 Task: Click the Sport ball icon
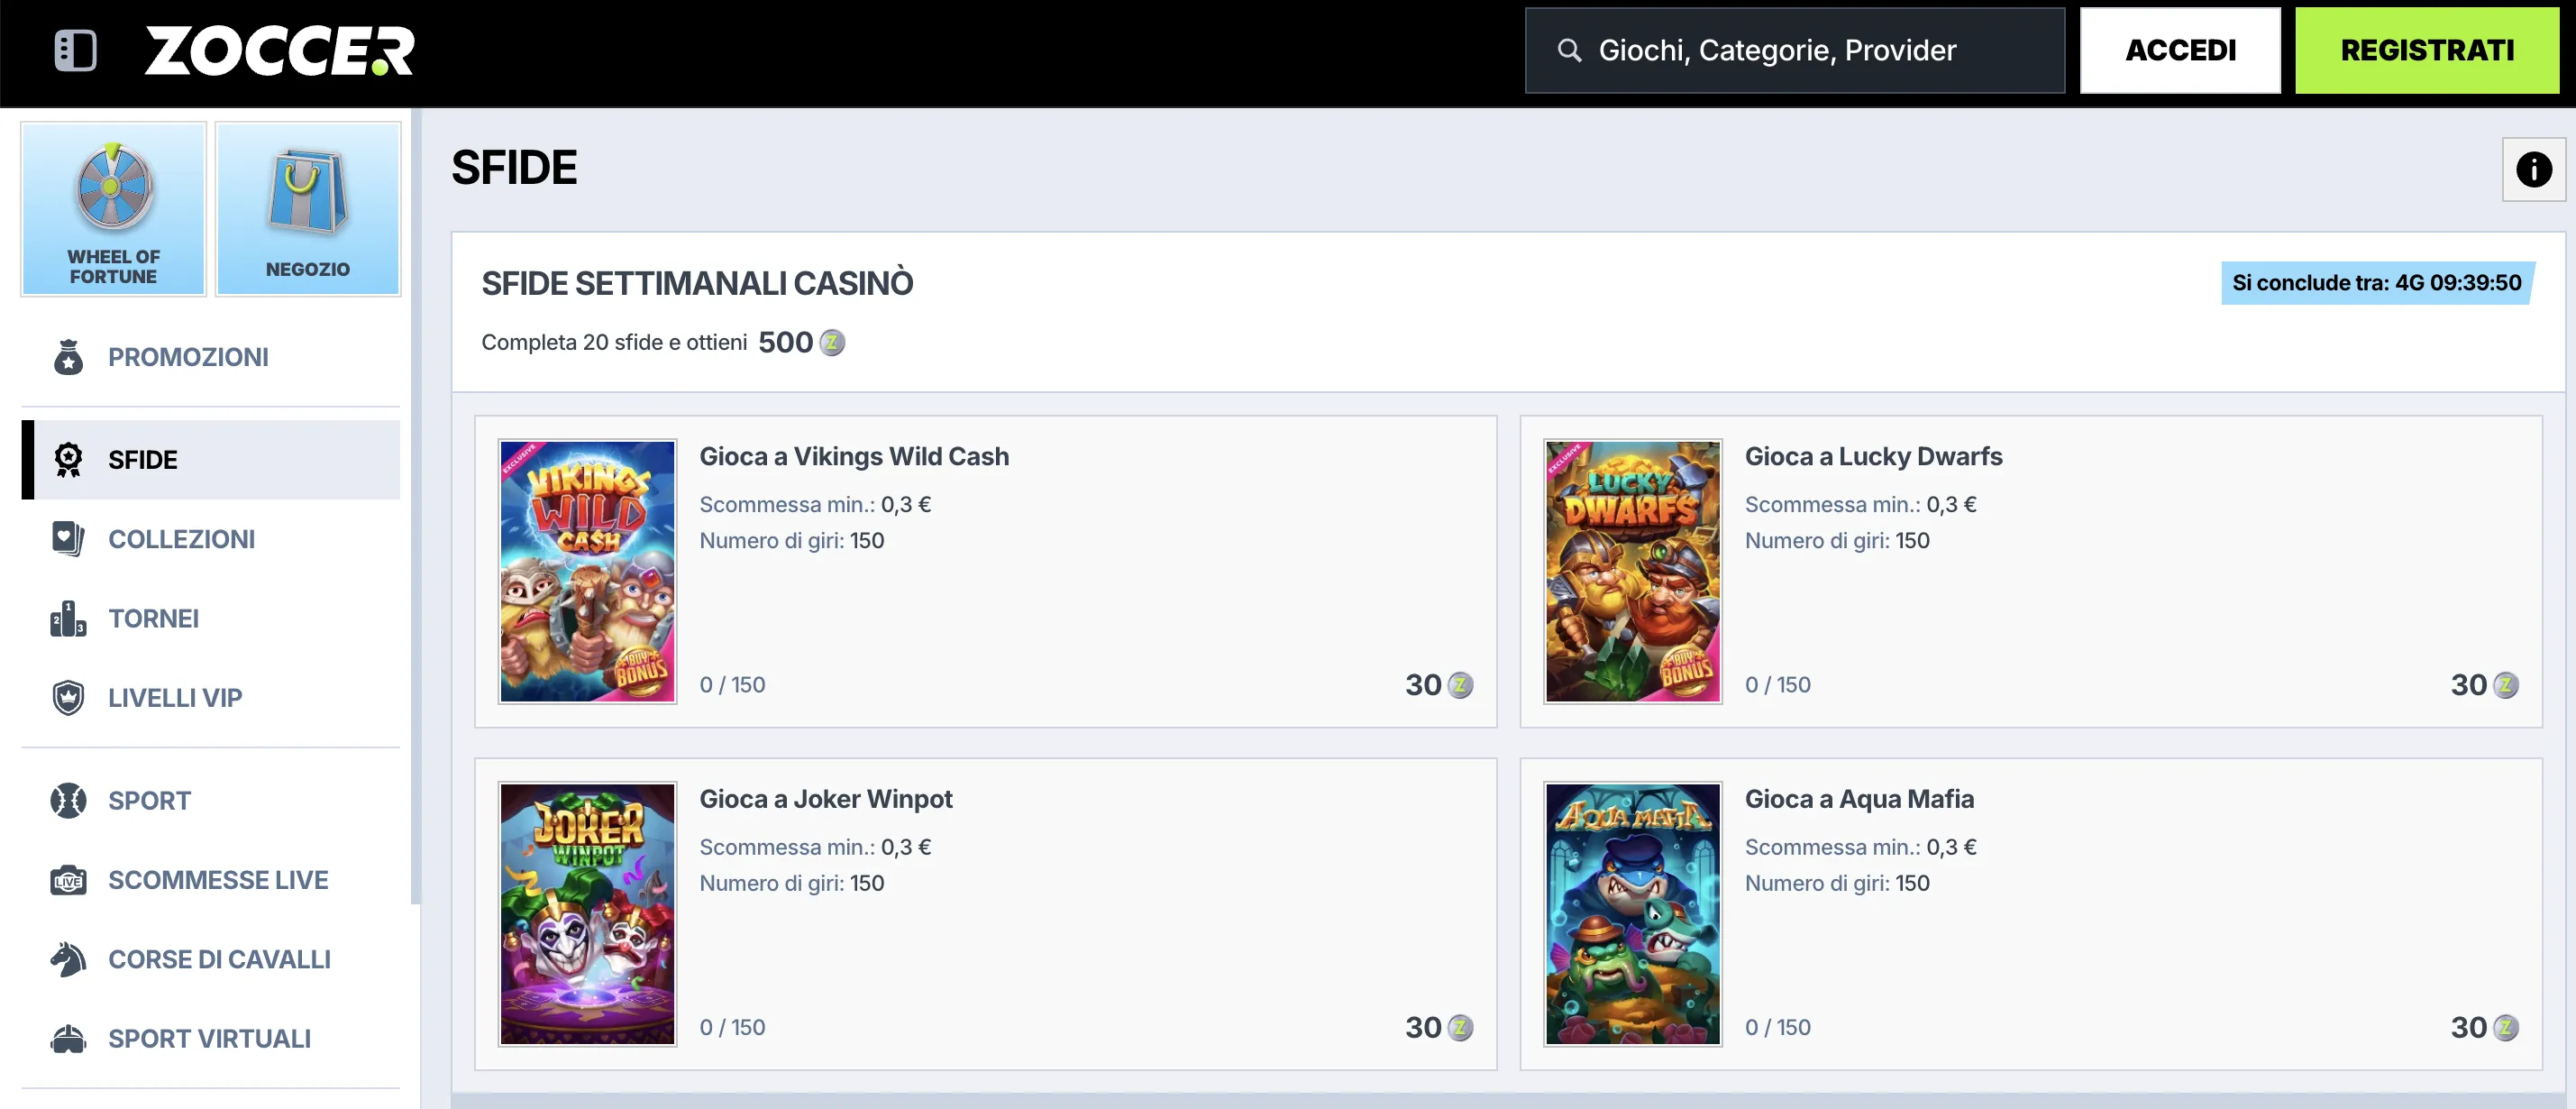(68, 800)
